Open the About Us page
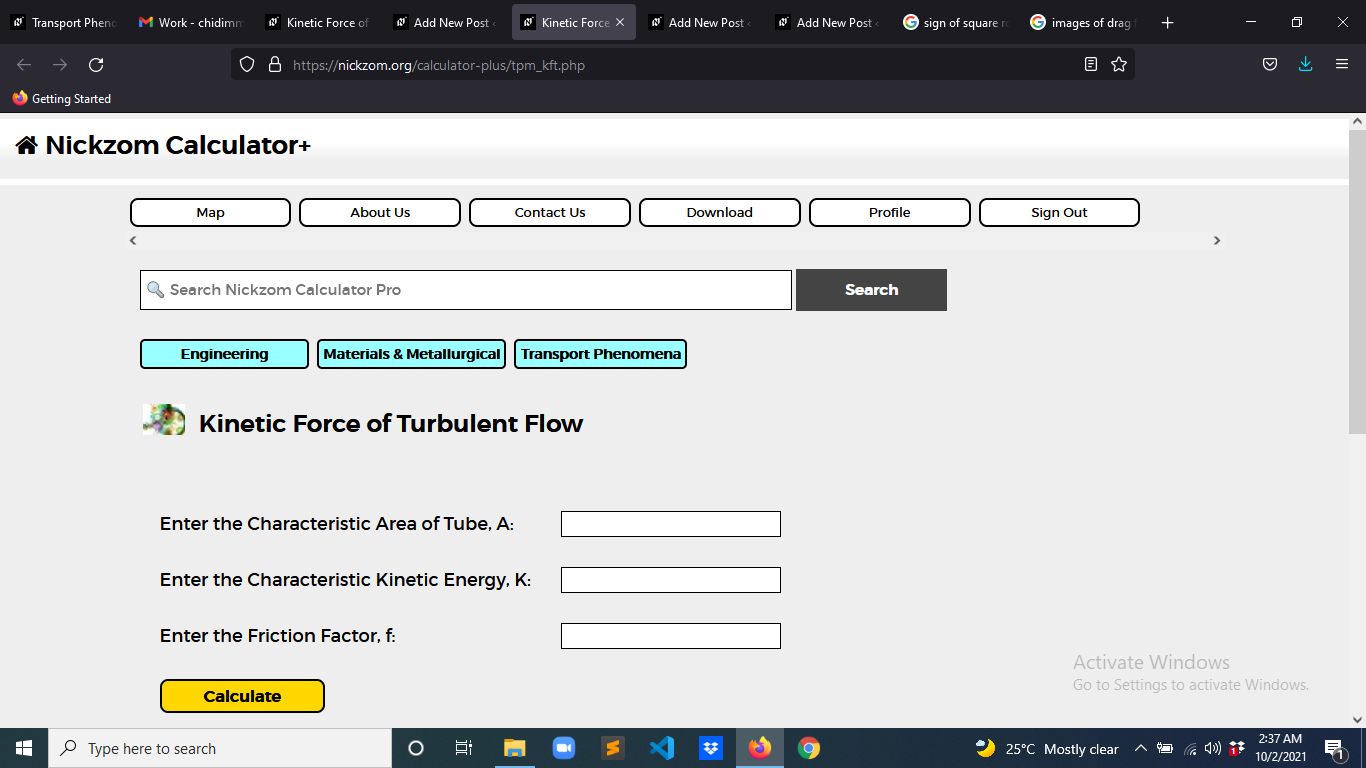This screenshot has width=1366, height=768. pos(380,212)
